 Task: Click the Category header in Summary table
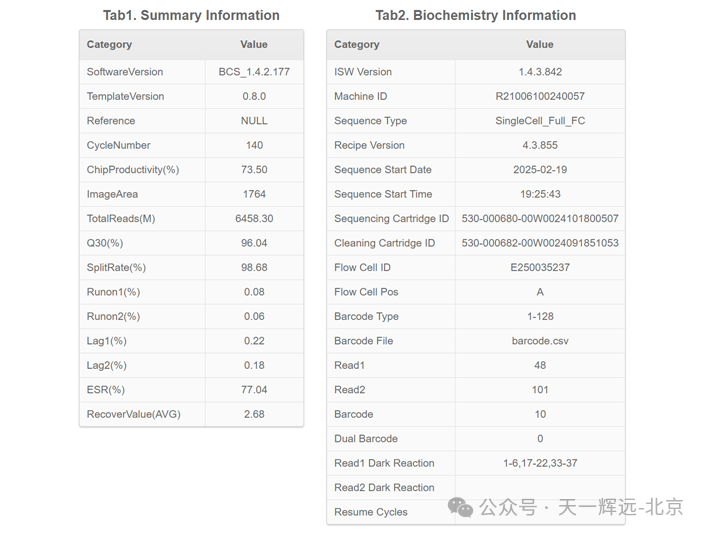pyautogui.click(x=109, y=45)
